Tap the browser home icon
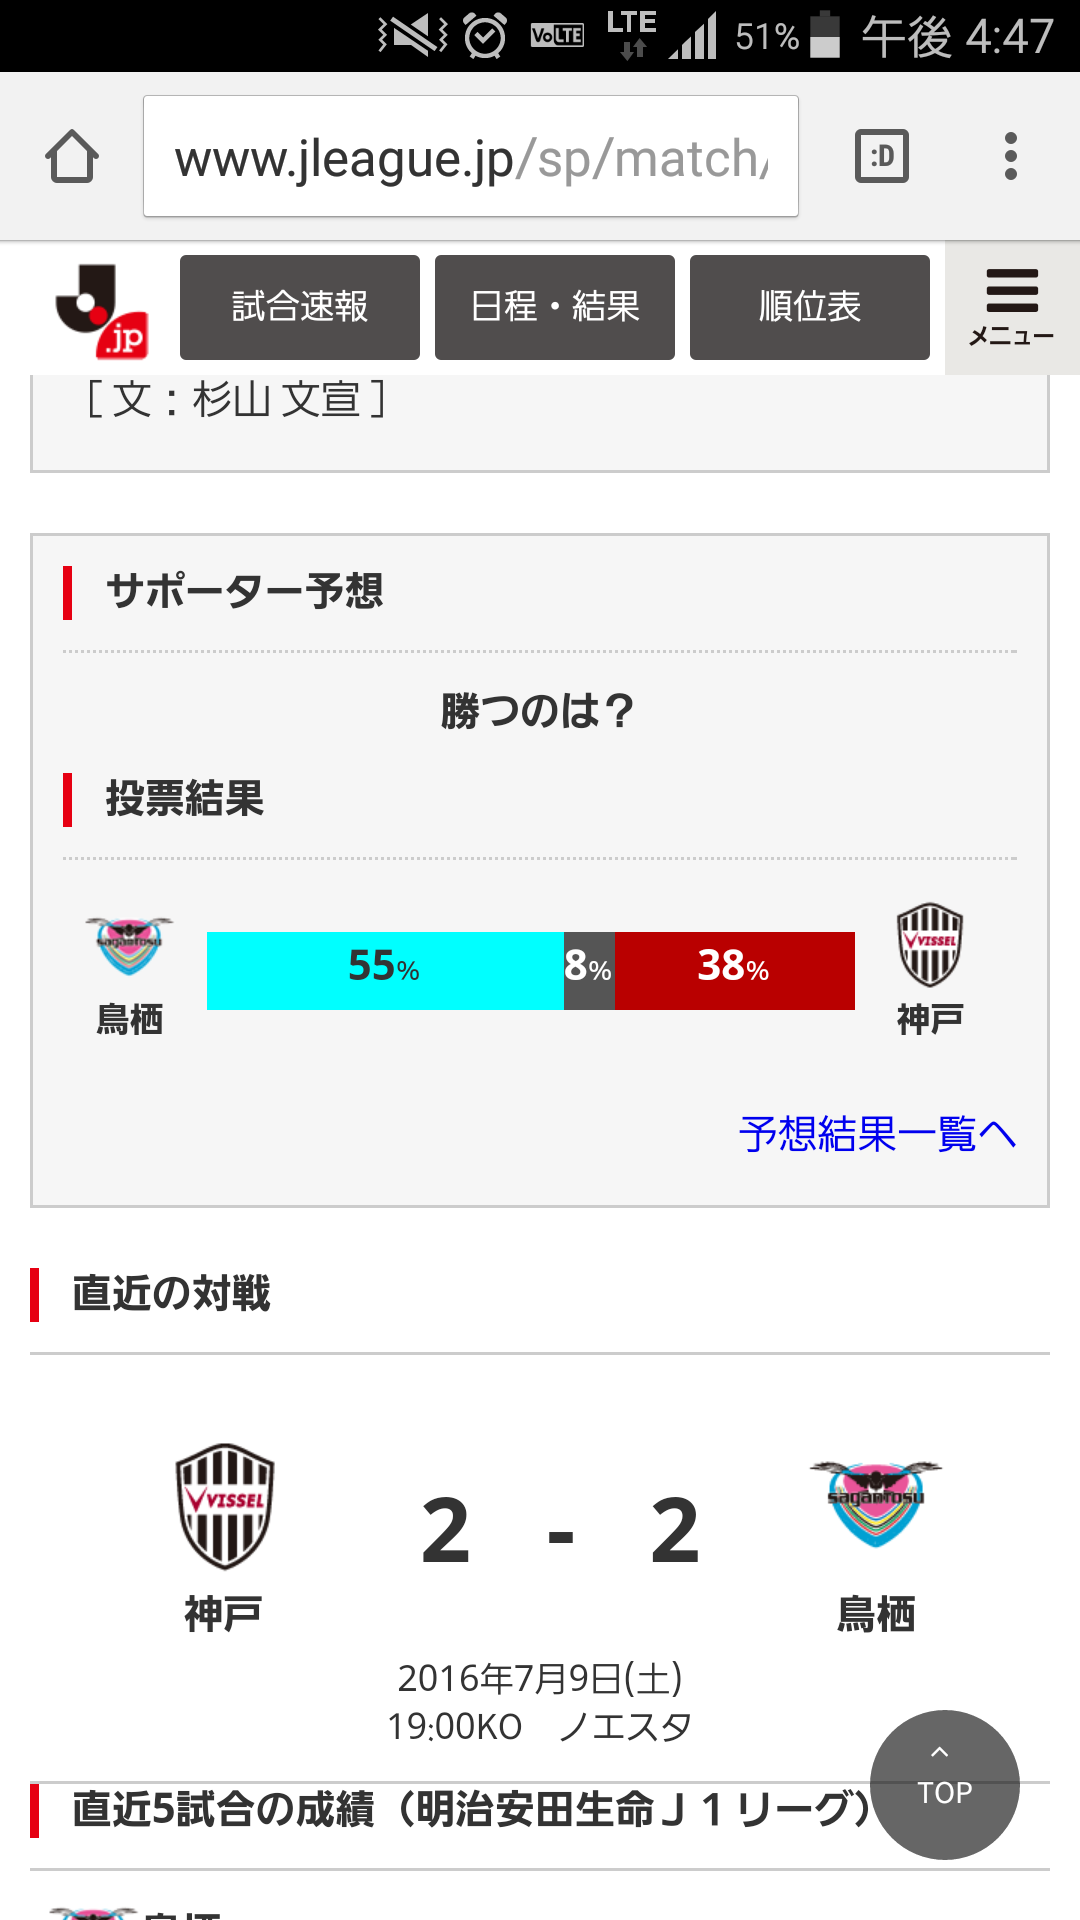Screen dimensions: 1080x1920 pyautogui.click(x=72, y=157)
